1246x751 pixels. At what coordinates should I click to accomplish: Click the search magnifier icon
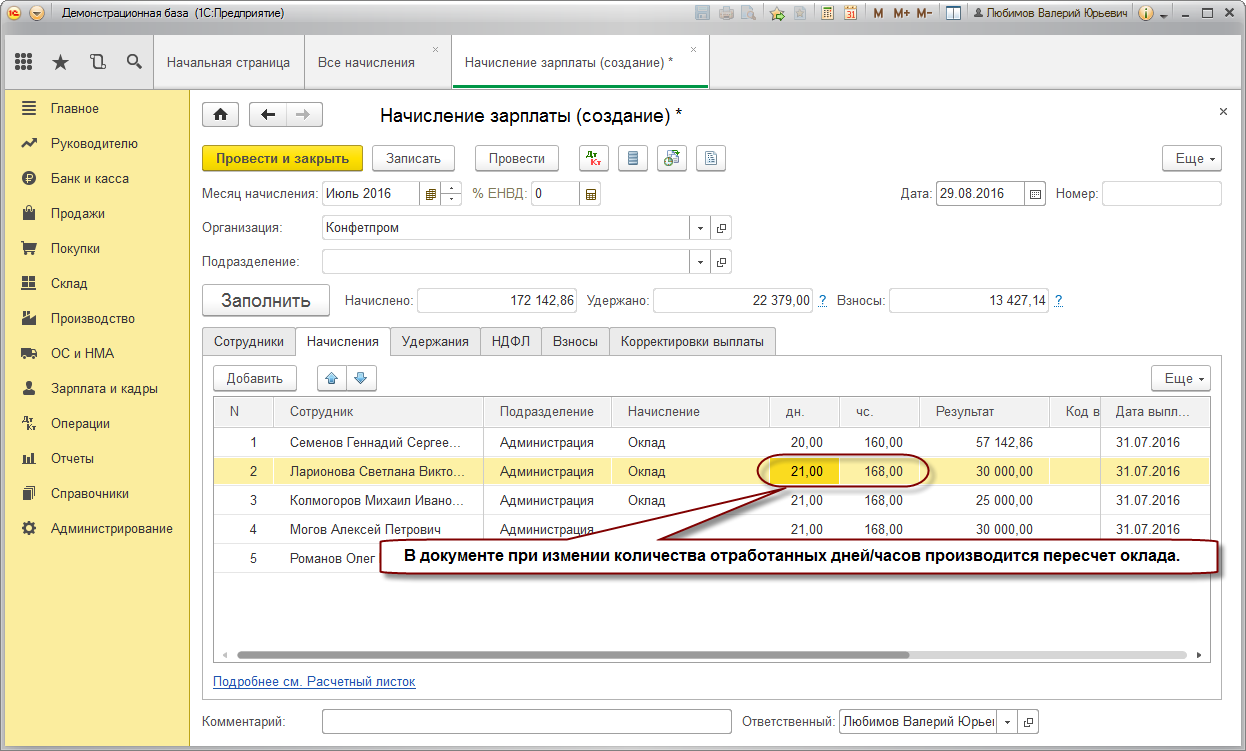coord(134,62)
